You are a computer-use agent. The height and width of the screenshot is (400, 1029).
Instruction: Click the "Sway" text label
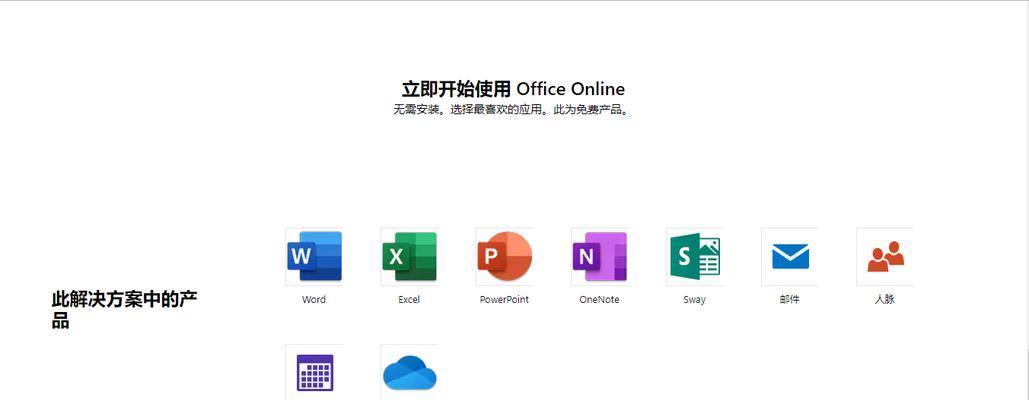click(x=694, y=300)
